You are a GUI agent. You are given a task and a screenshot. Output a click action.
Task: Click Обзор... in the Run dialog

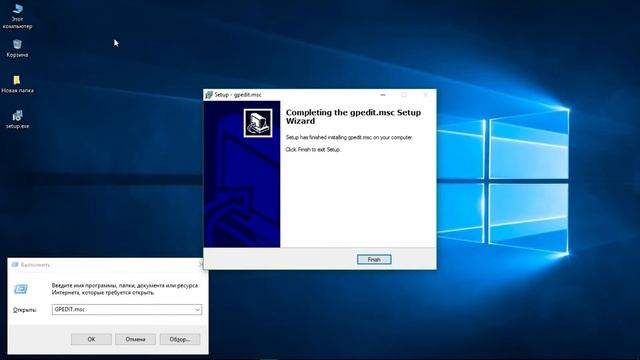180,339
